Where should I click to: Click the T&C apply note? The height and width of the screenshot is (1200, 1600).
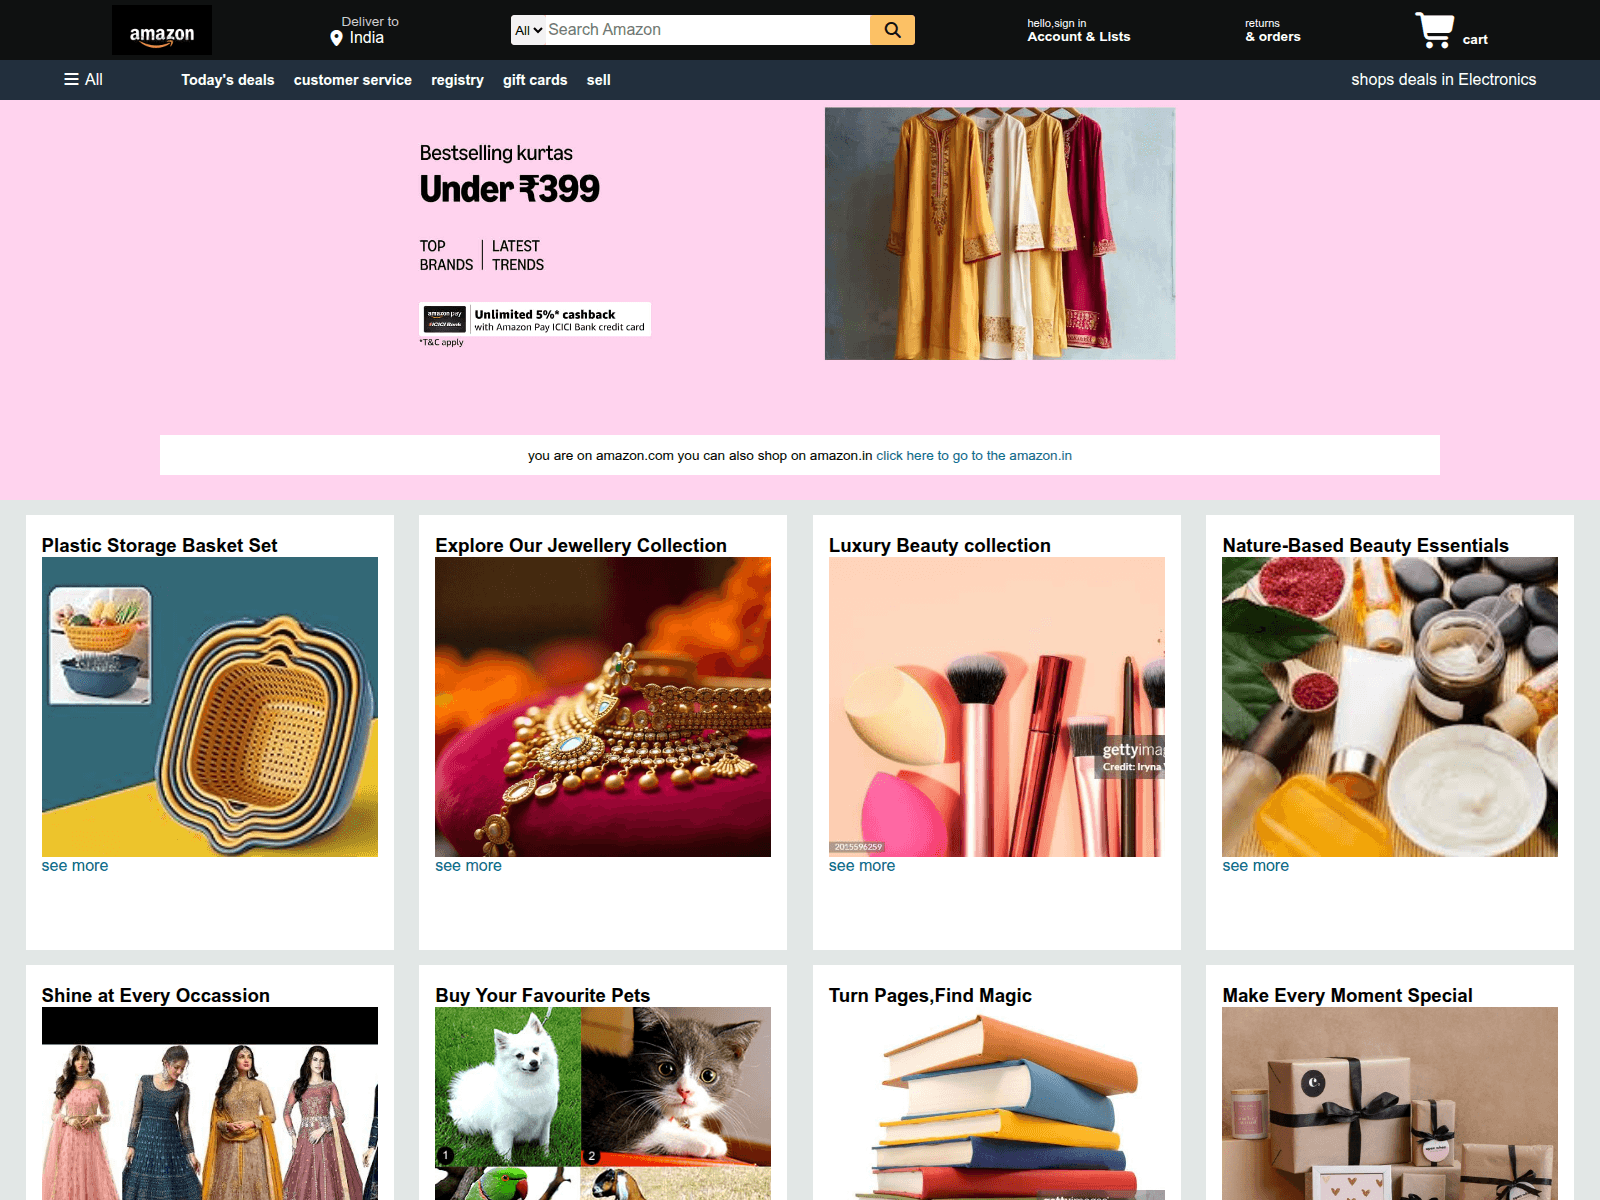pos(441,342)
